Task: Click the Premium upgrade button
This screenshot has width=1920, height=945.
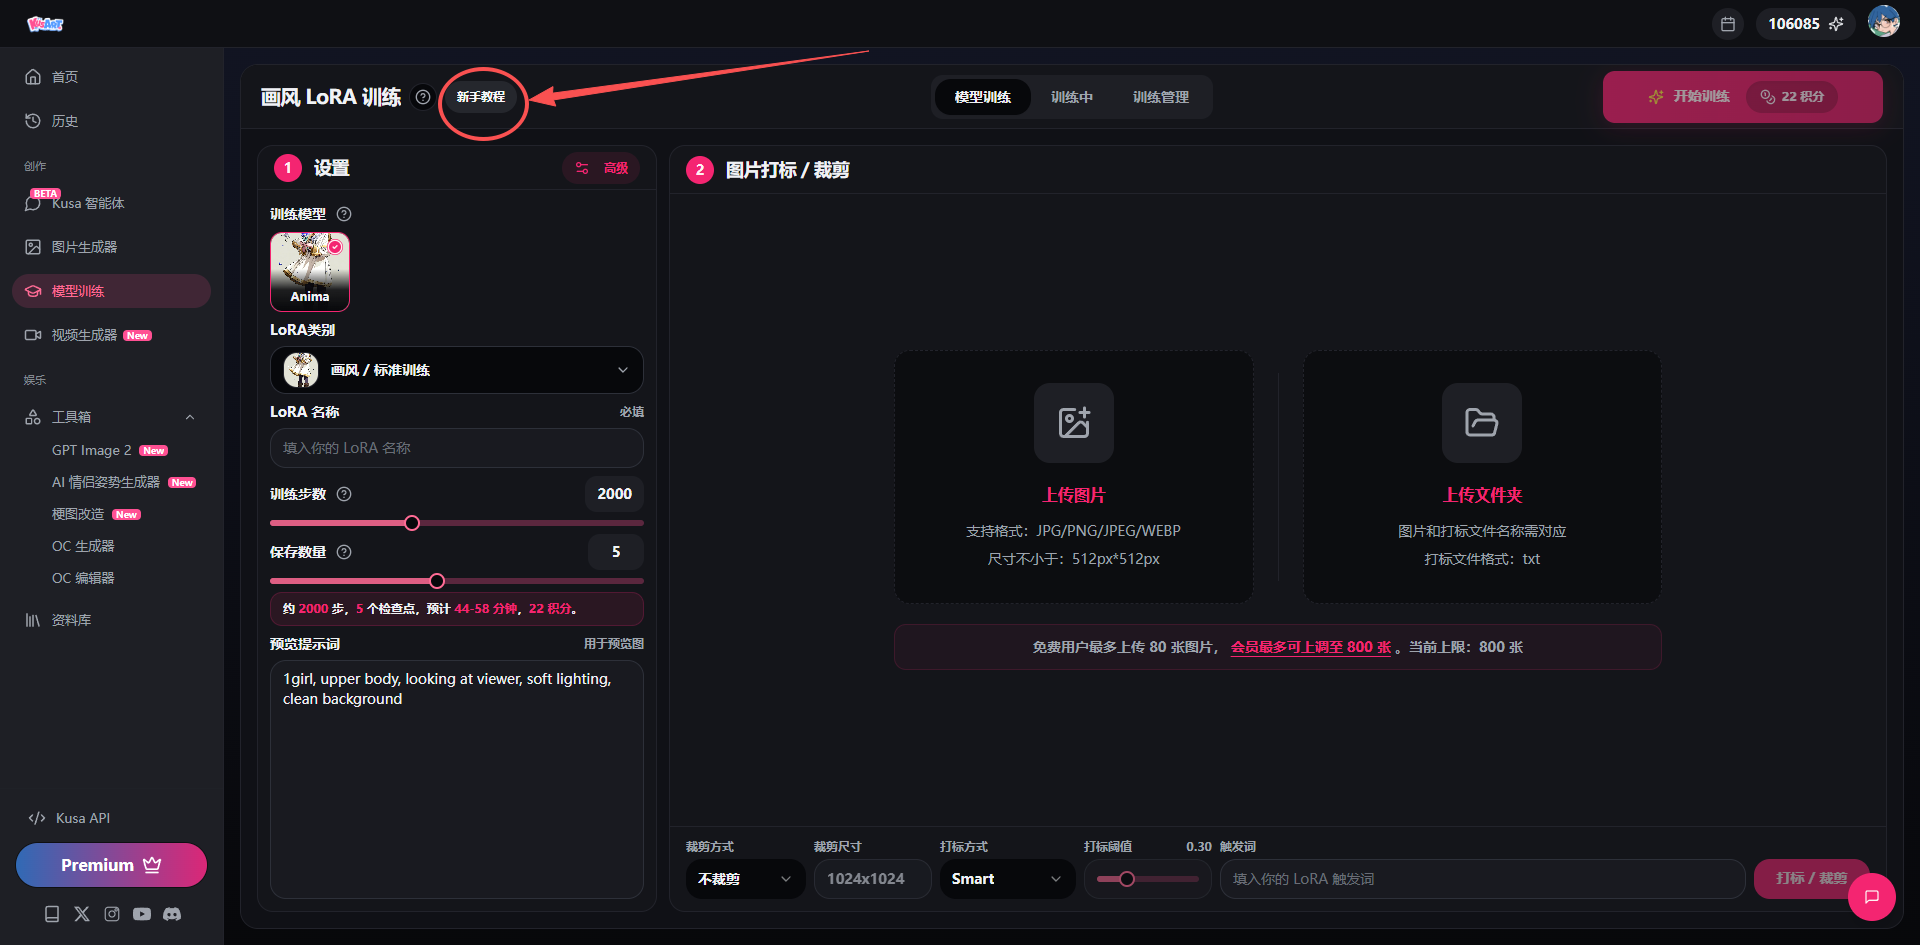Action: [111, 865]
